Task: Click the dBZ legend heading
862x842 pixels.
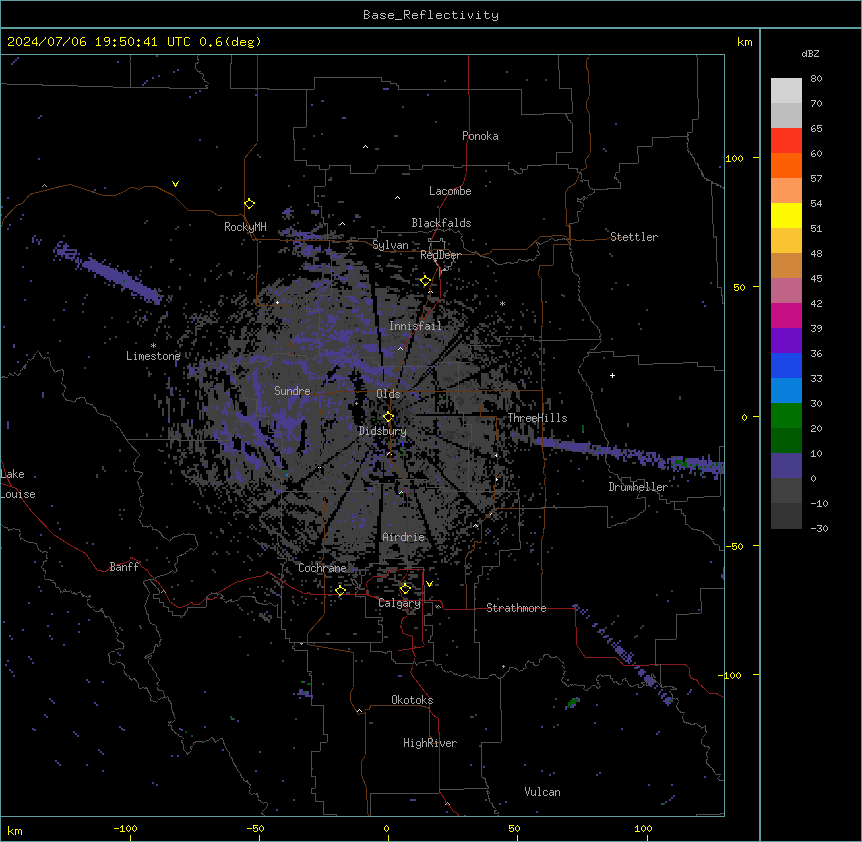Action: tap(810, 54)
